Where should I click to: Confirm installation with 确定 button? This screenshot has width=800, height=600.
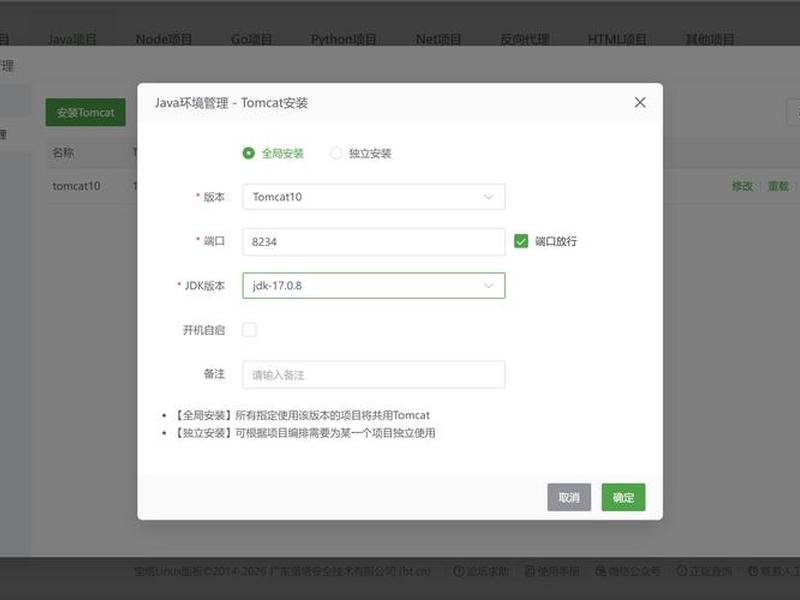pos(623,497)
